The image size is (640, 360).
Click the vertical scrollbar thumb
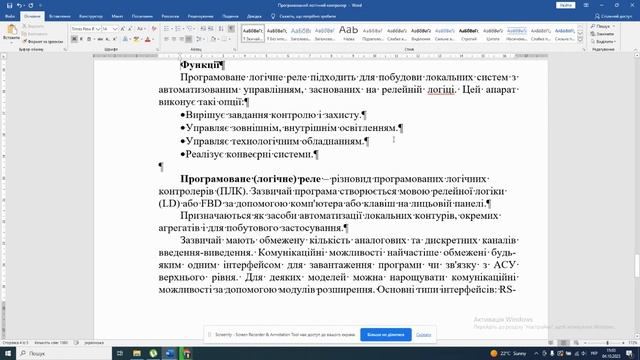pos(637,265)
